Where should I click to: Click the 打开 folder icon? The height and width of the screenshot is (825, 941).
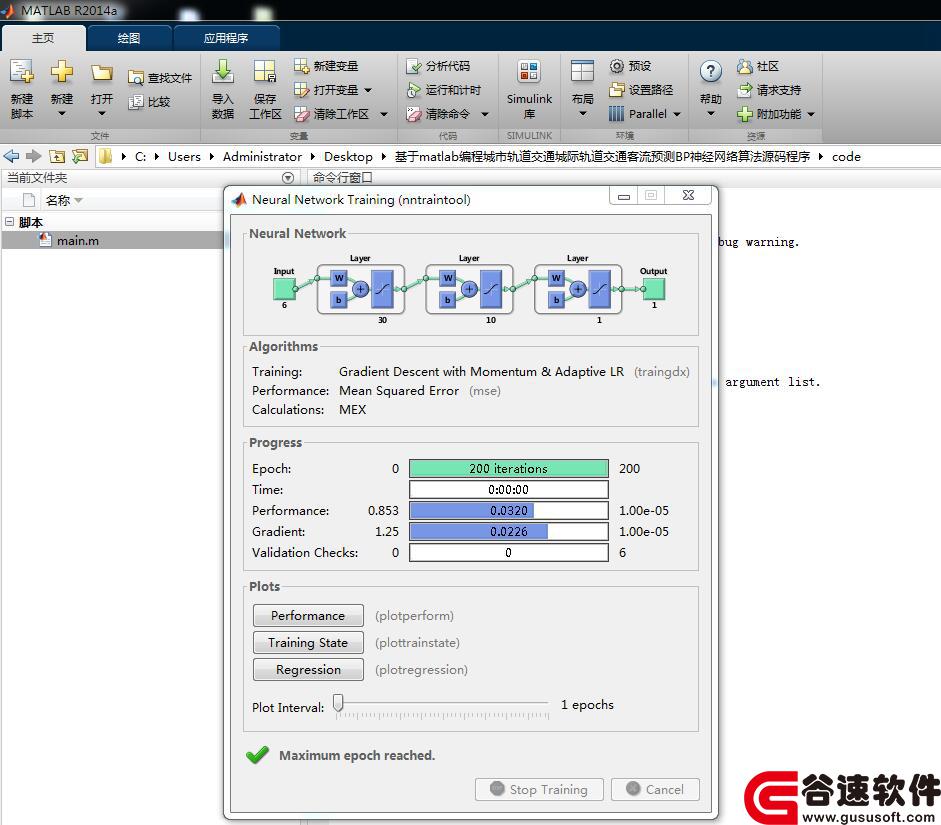(101, 73)
